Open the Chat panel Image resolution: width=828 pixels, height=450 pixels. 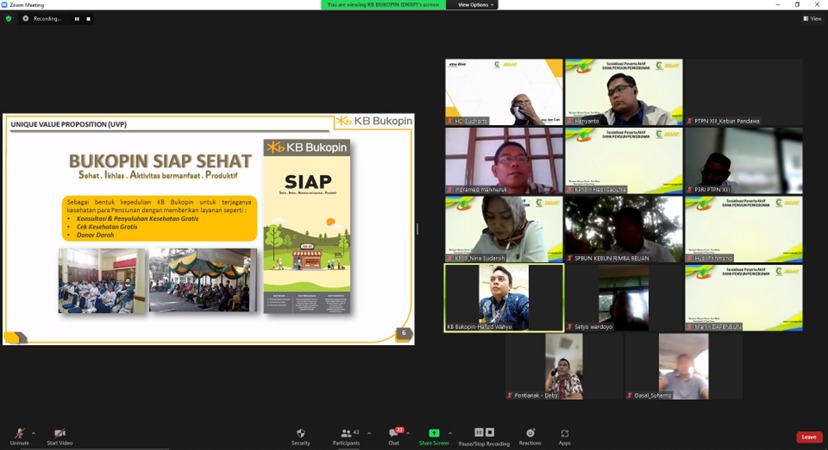[394, 434]
